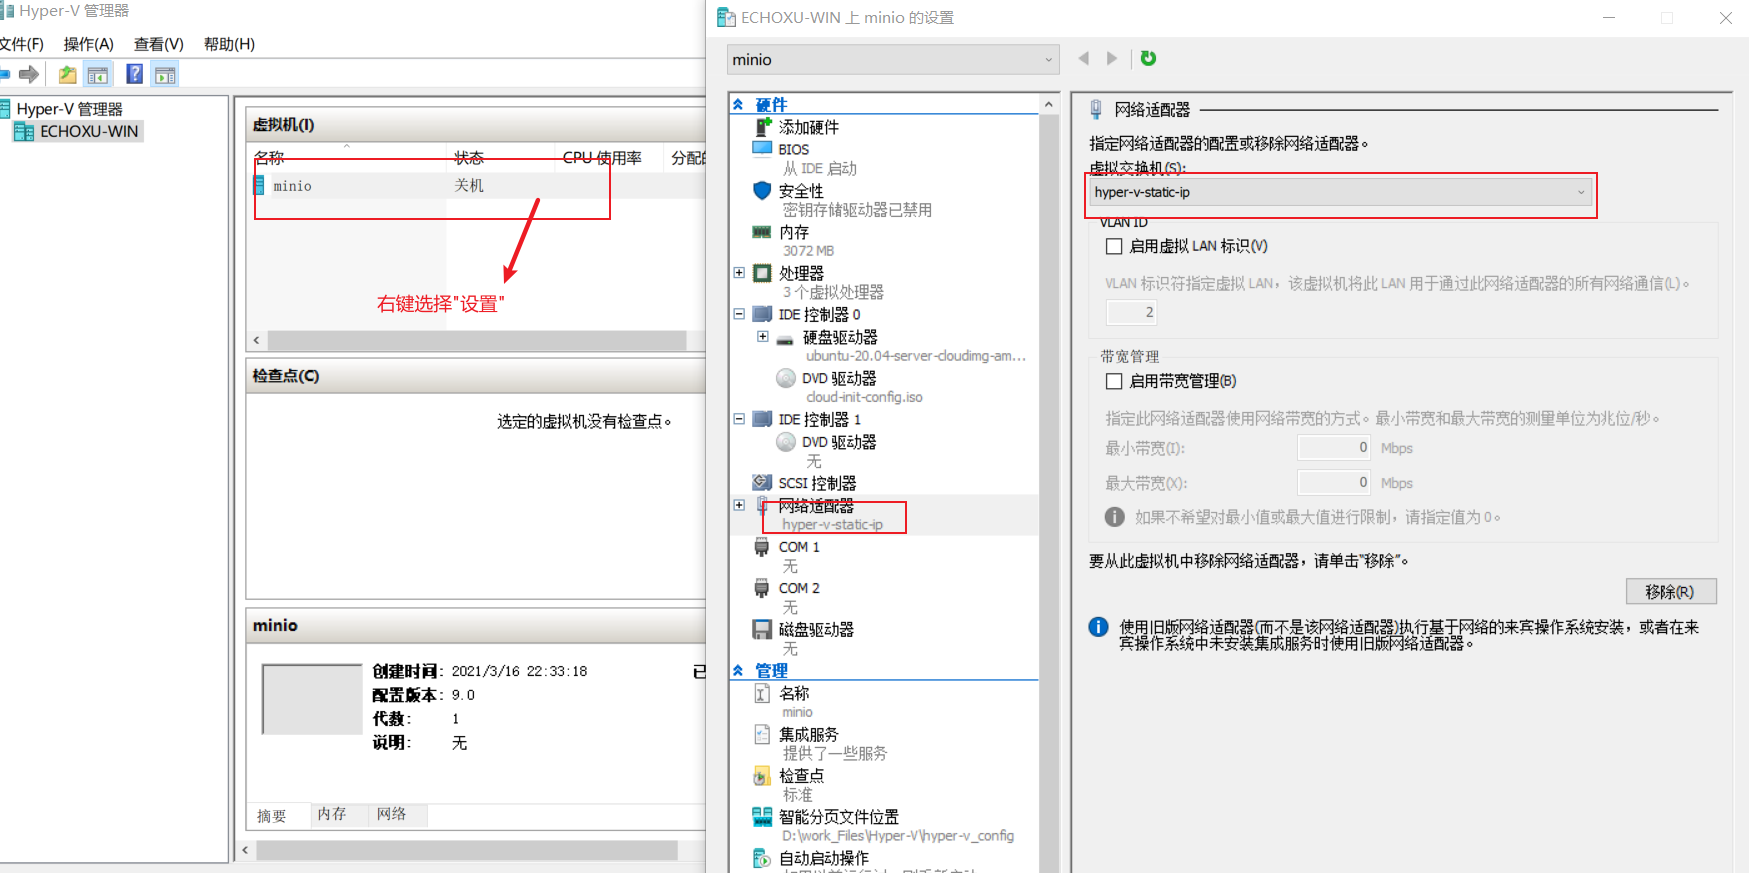Expand 处理器 tree node
The height and width of the screenshot is (873, 1749).
click(x=739, y=272)
